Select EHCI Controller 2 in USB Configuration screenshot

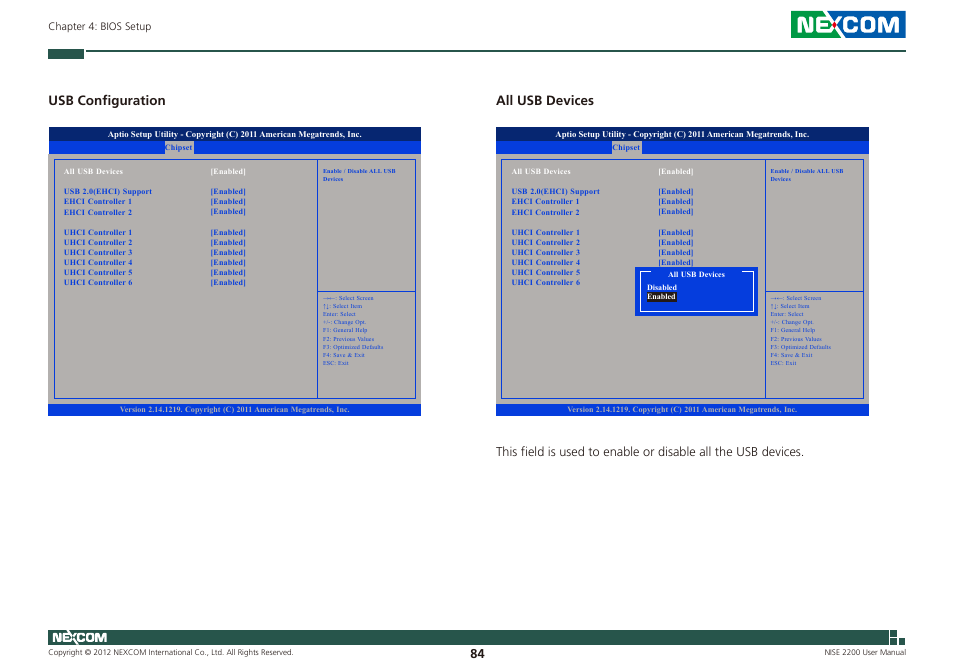[x=98, y=212]
